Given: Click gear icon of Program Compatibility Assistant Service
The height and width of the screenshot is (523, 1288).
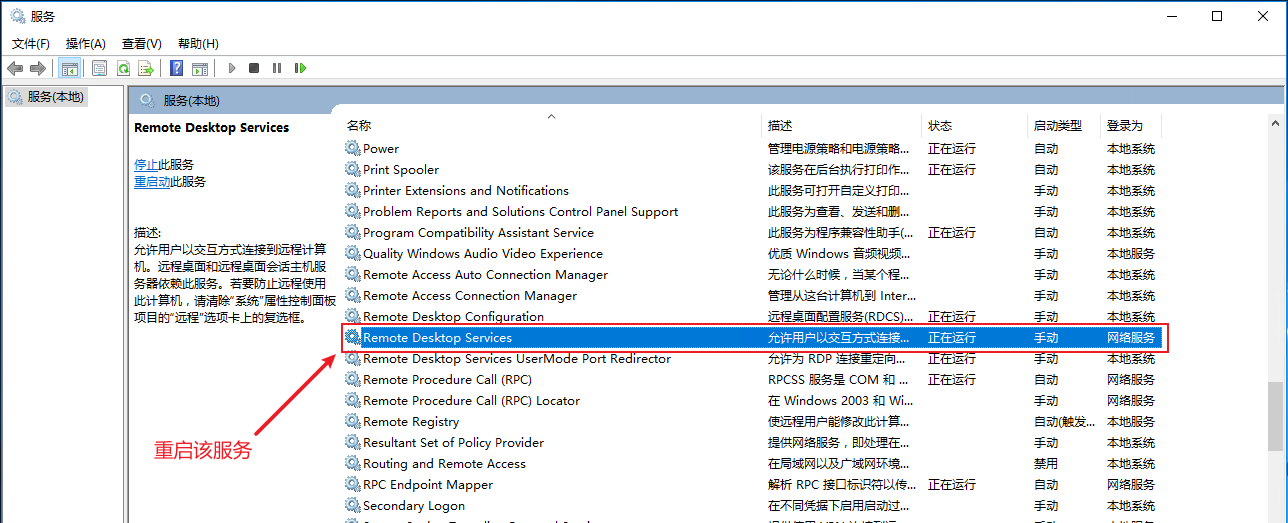Looking at the screenshot, I should point(352,232).
